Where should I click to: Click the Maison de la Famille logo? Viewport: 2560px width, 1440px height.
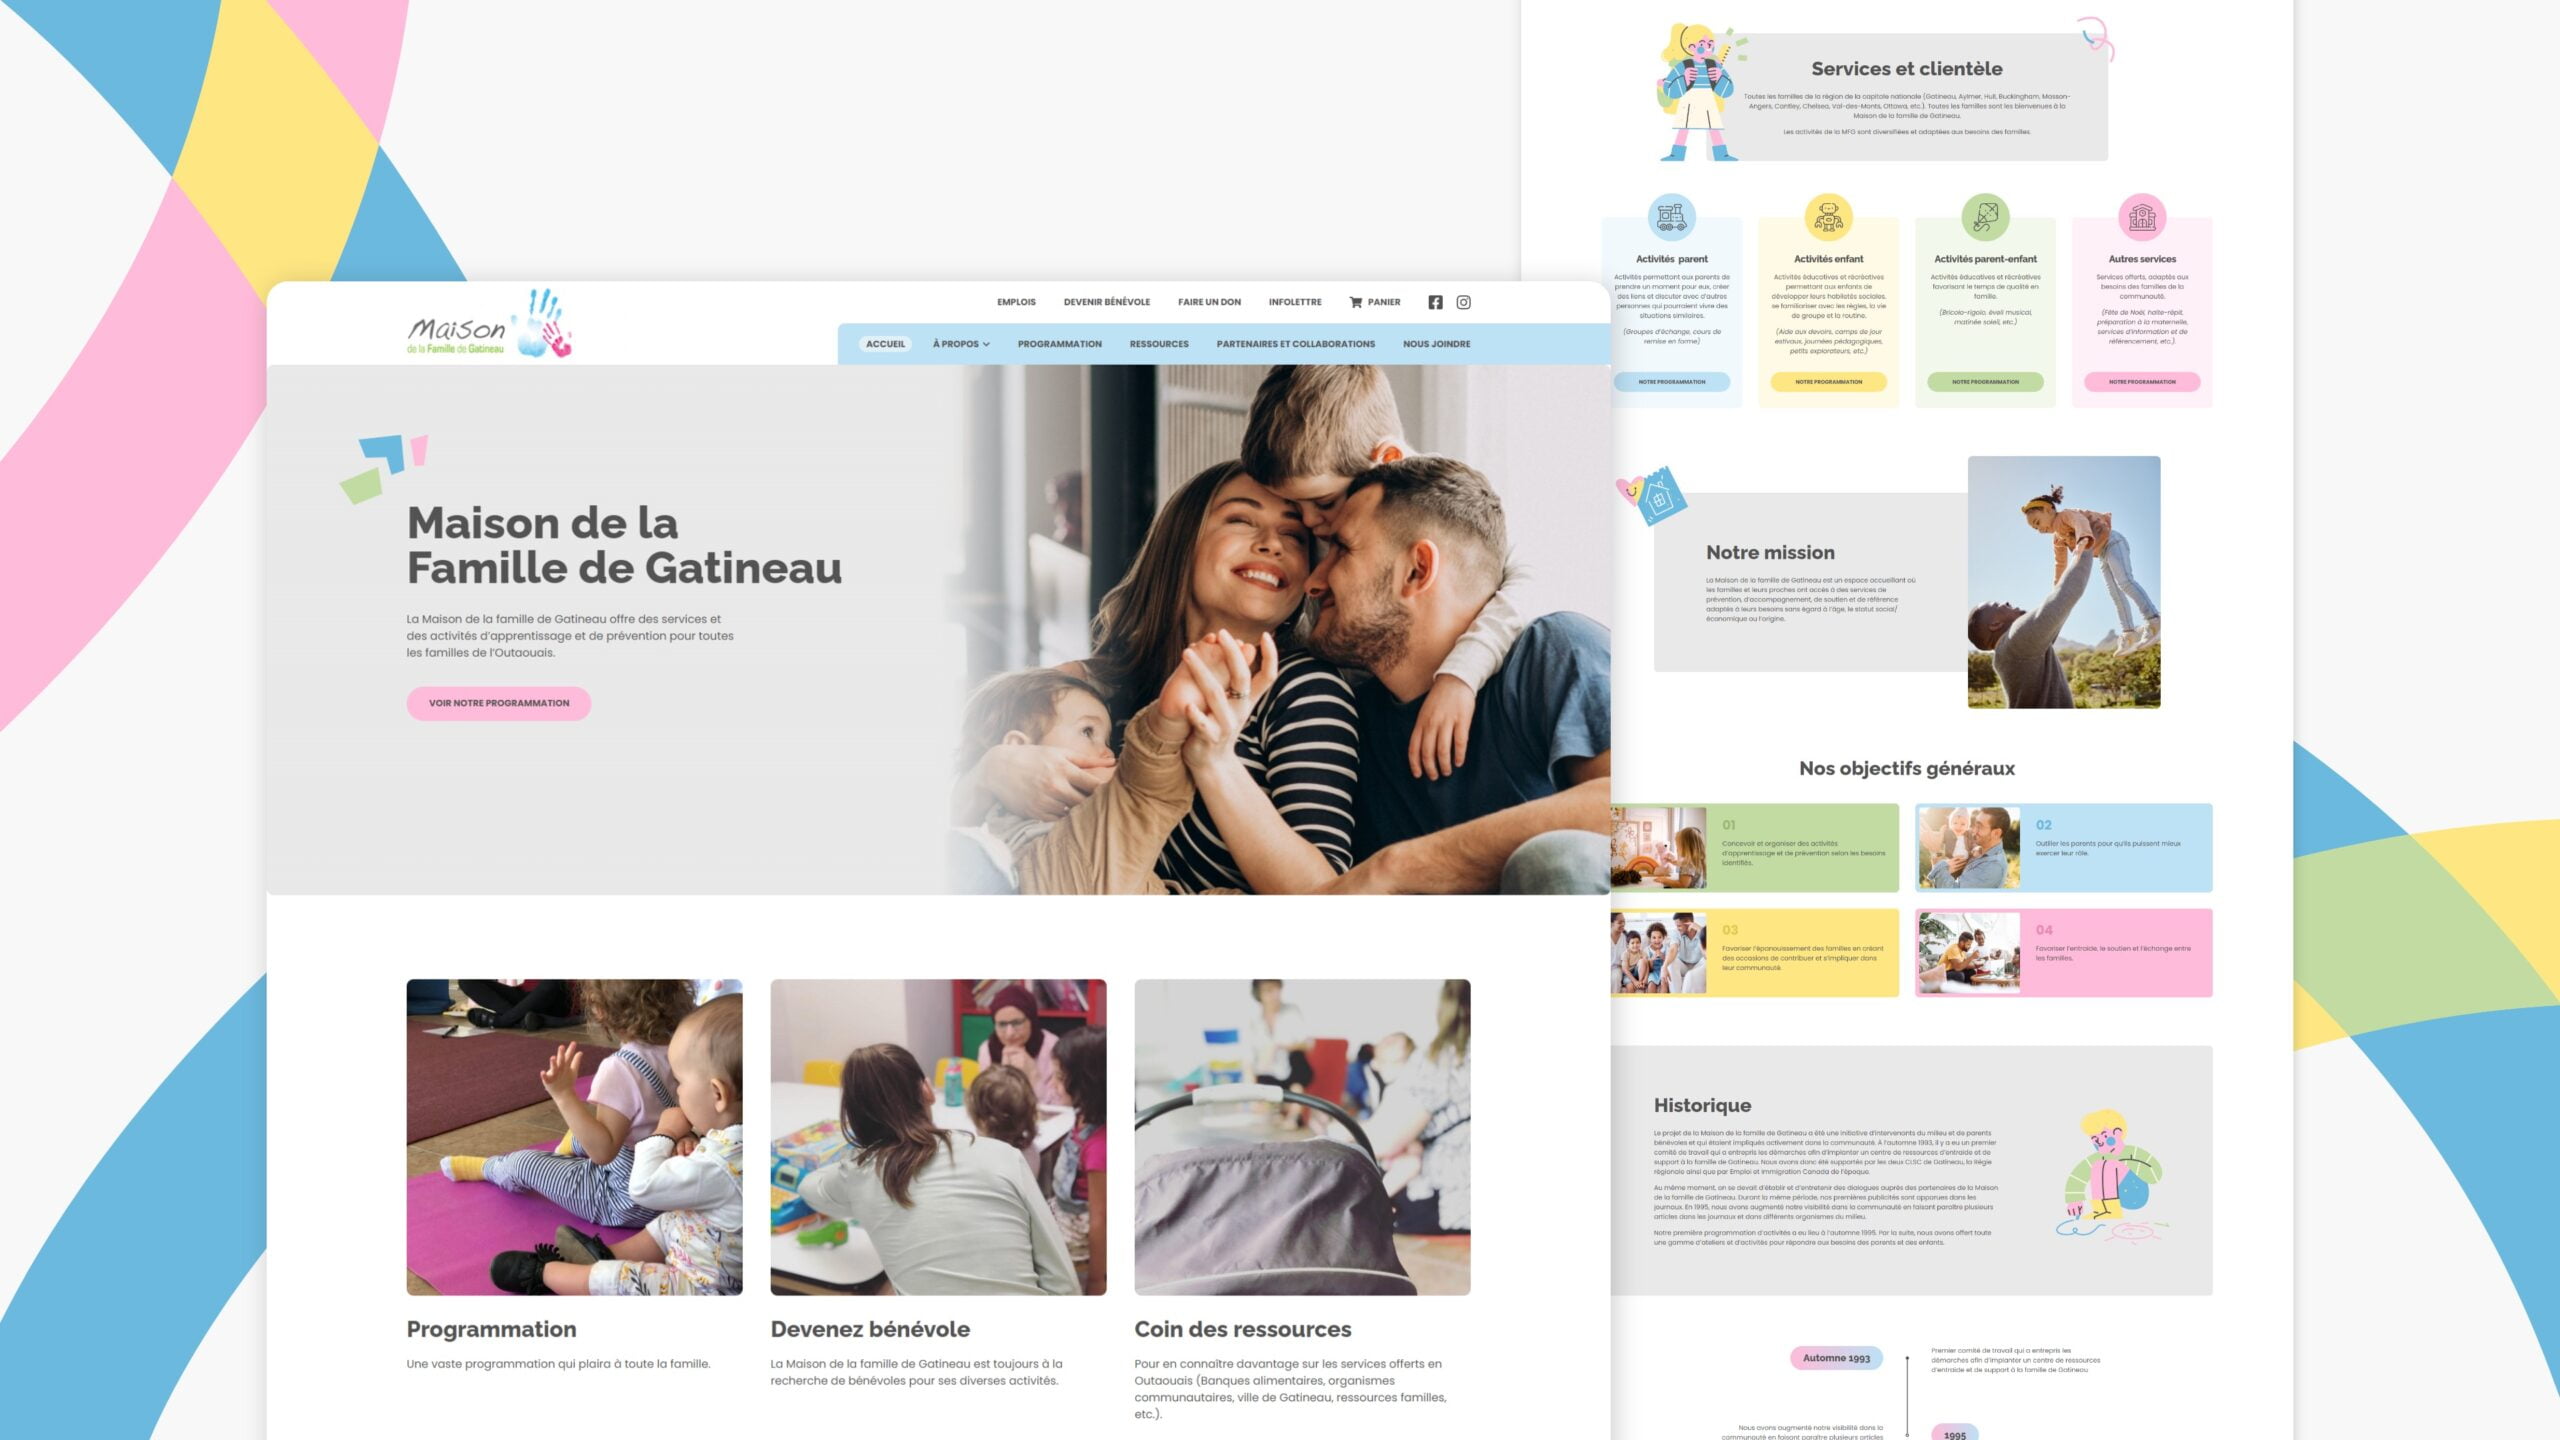click(489, 325)
